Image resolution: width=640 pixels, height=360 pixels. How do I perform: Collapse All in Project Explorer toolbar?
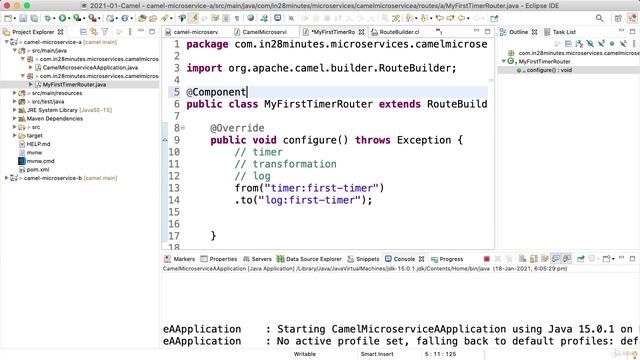tap(83, 31)
